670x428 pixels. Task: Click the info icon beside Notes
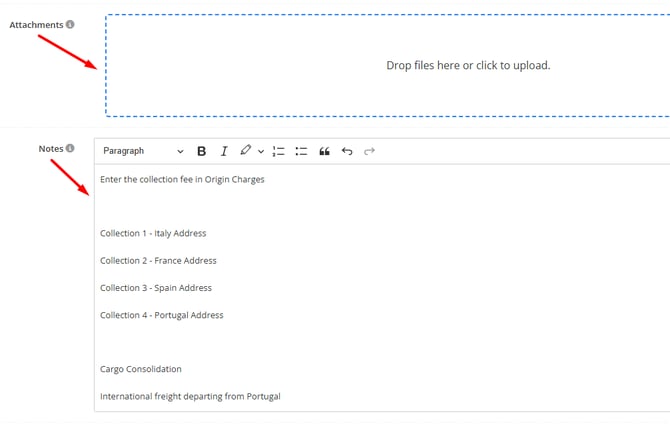click(x=70, y=149)
